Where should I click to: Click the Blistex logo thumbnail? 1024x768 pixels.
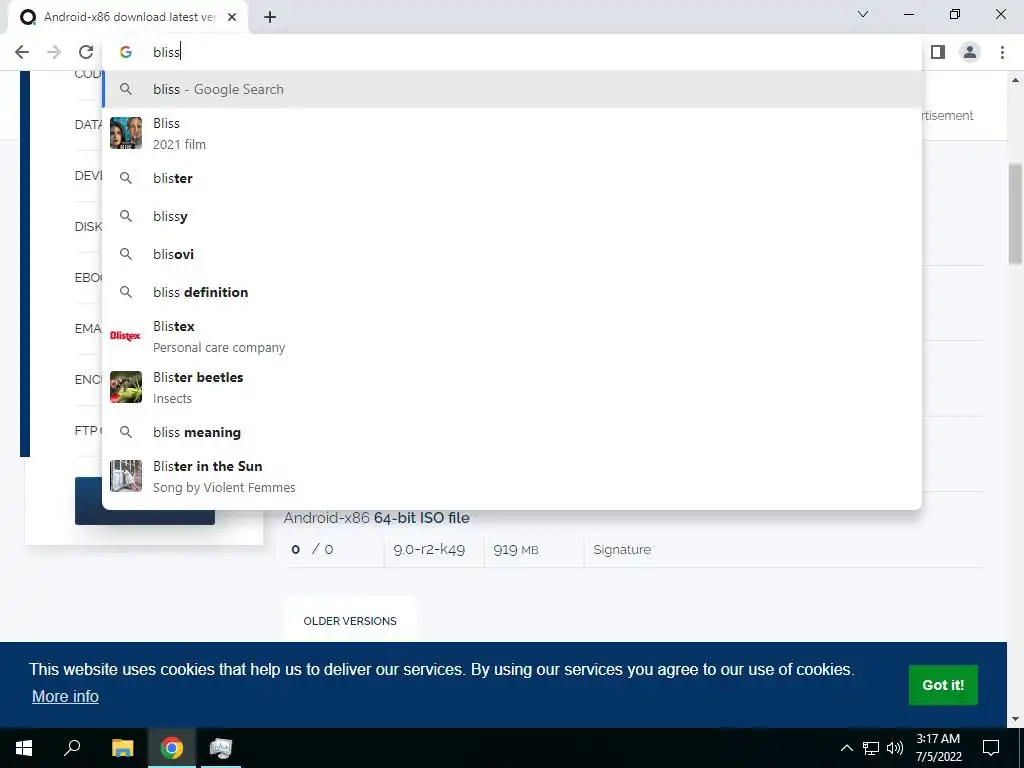click(x=126, y=336)
